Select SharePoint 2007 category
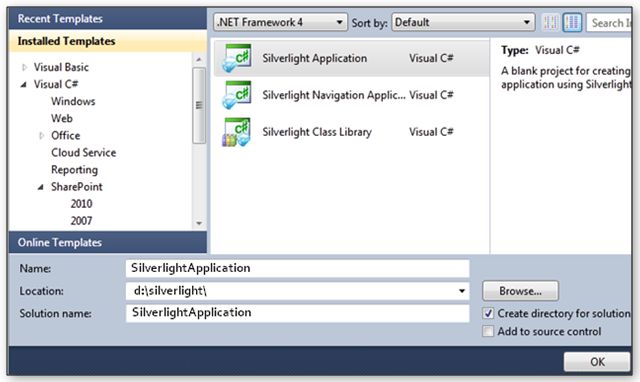Image resolution: width=640 pixels, height=382 pixels. pos(81,221)
